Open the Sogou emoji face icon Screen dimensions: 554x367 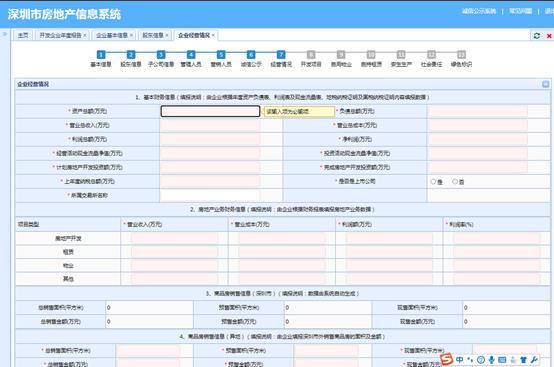coord(481,360)
